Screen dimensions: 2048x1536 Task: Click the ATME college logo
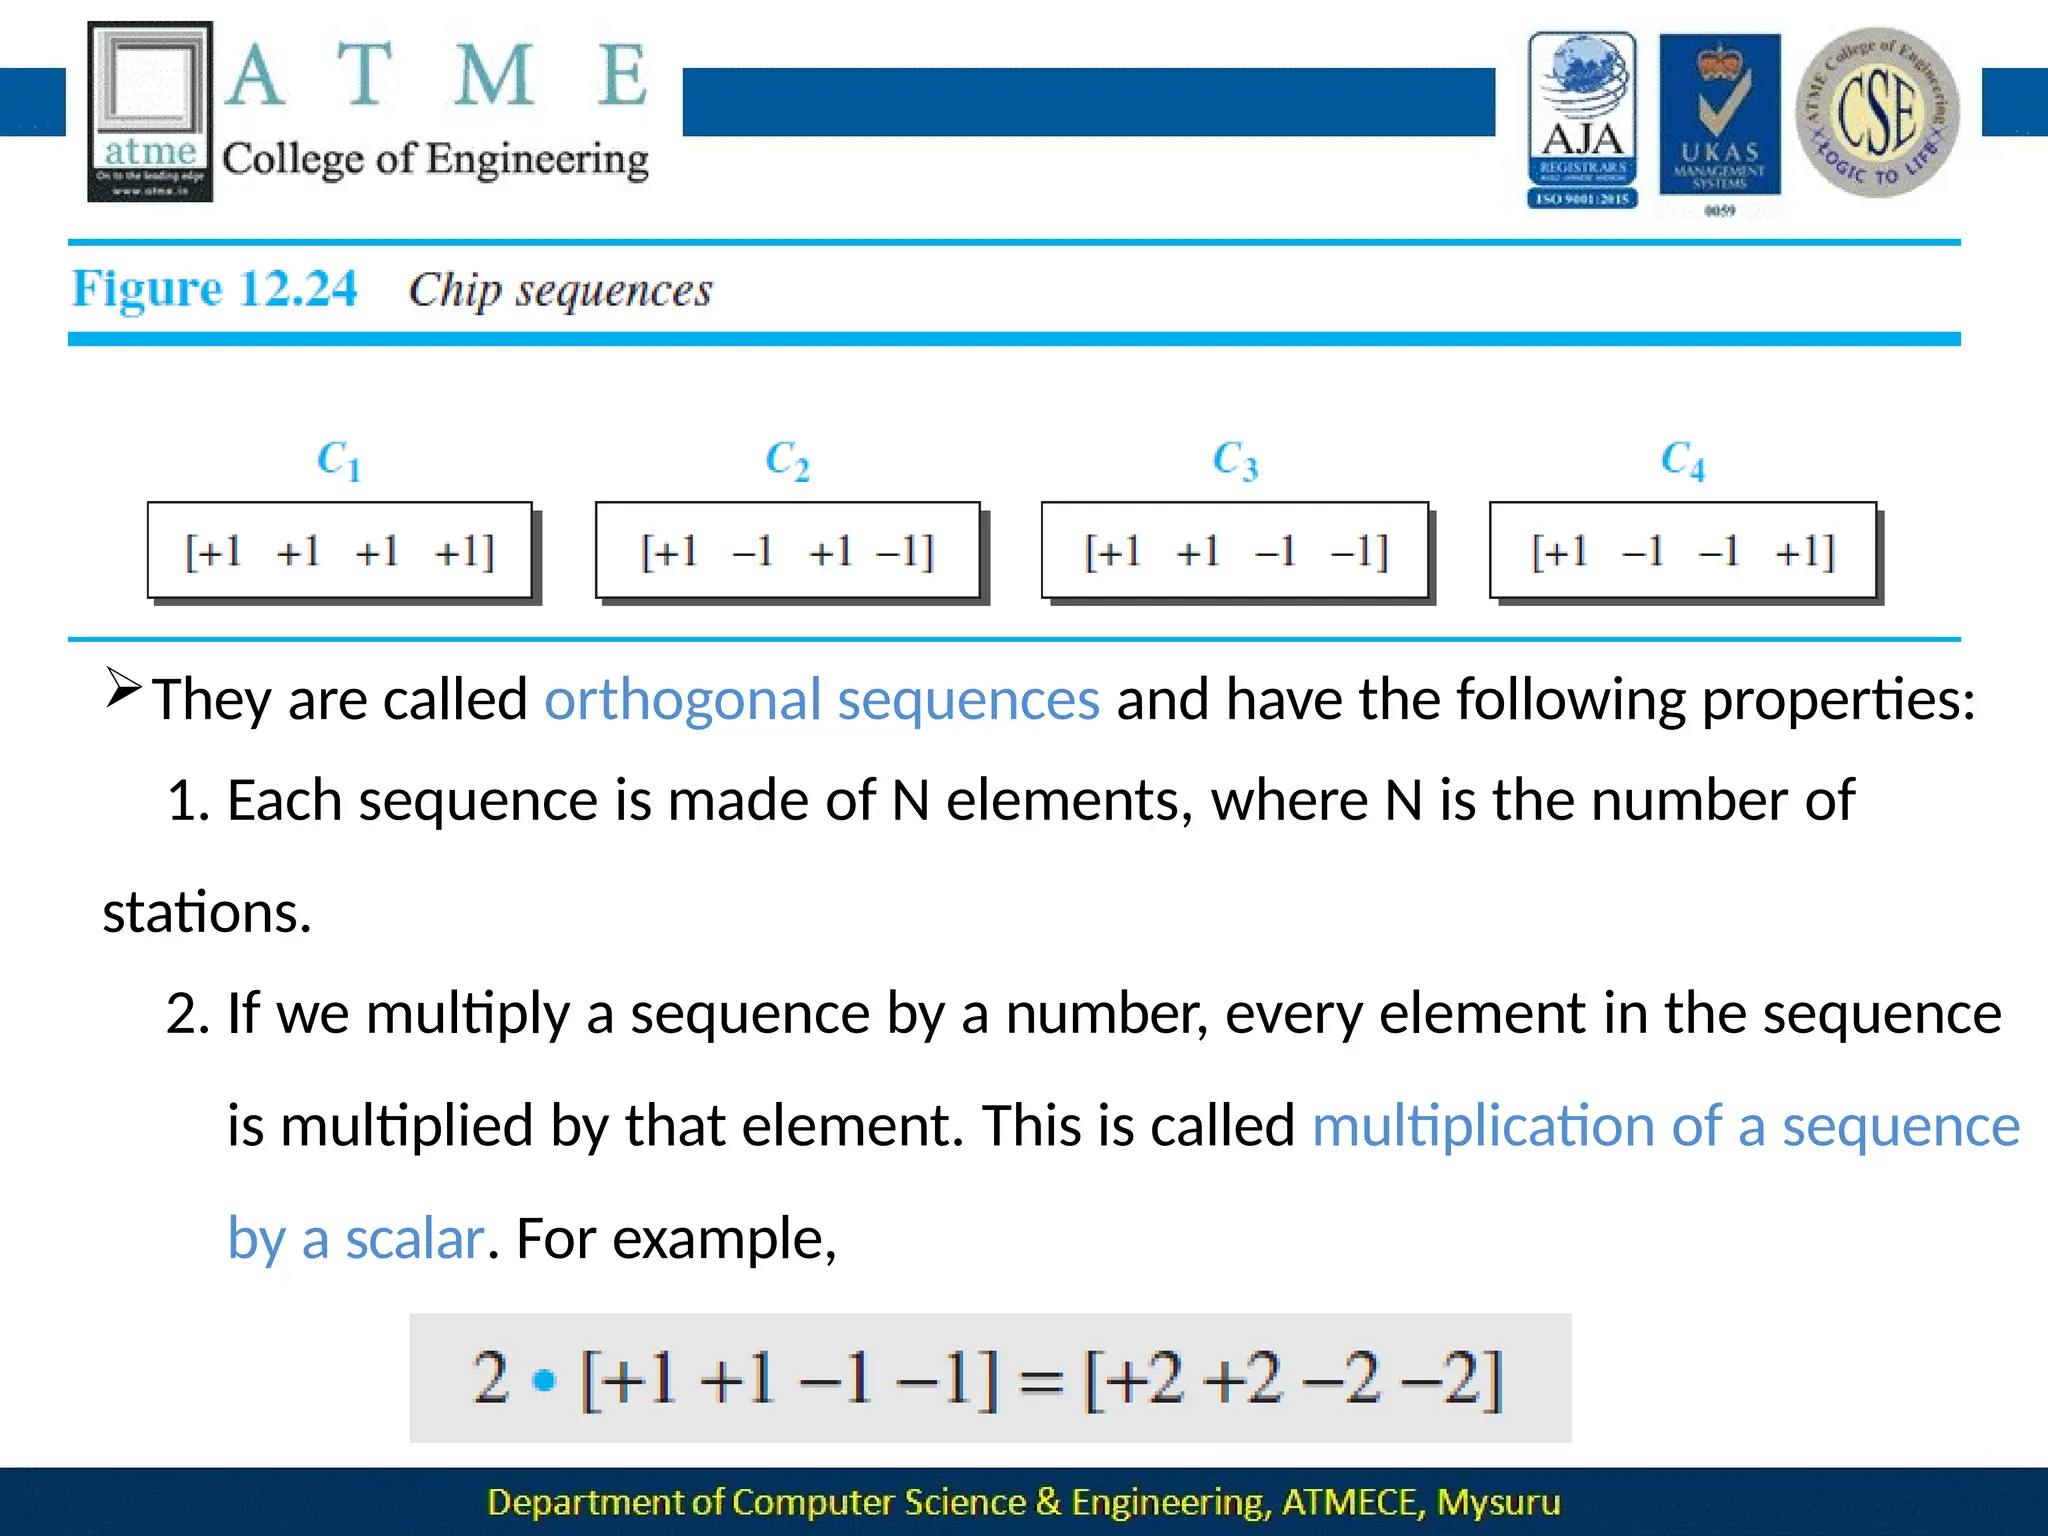150,111
